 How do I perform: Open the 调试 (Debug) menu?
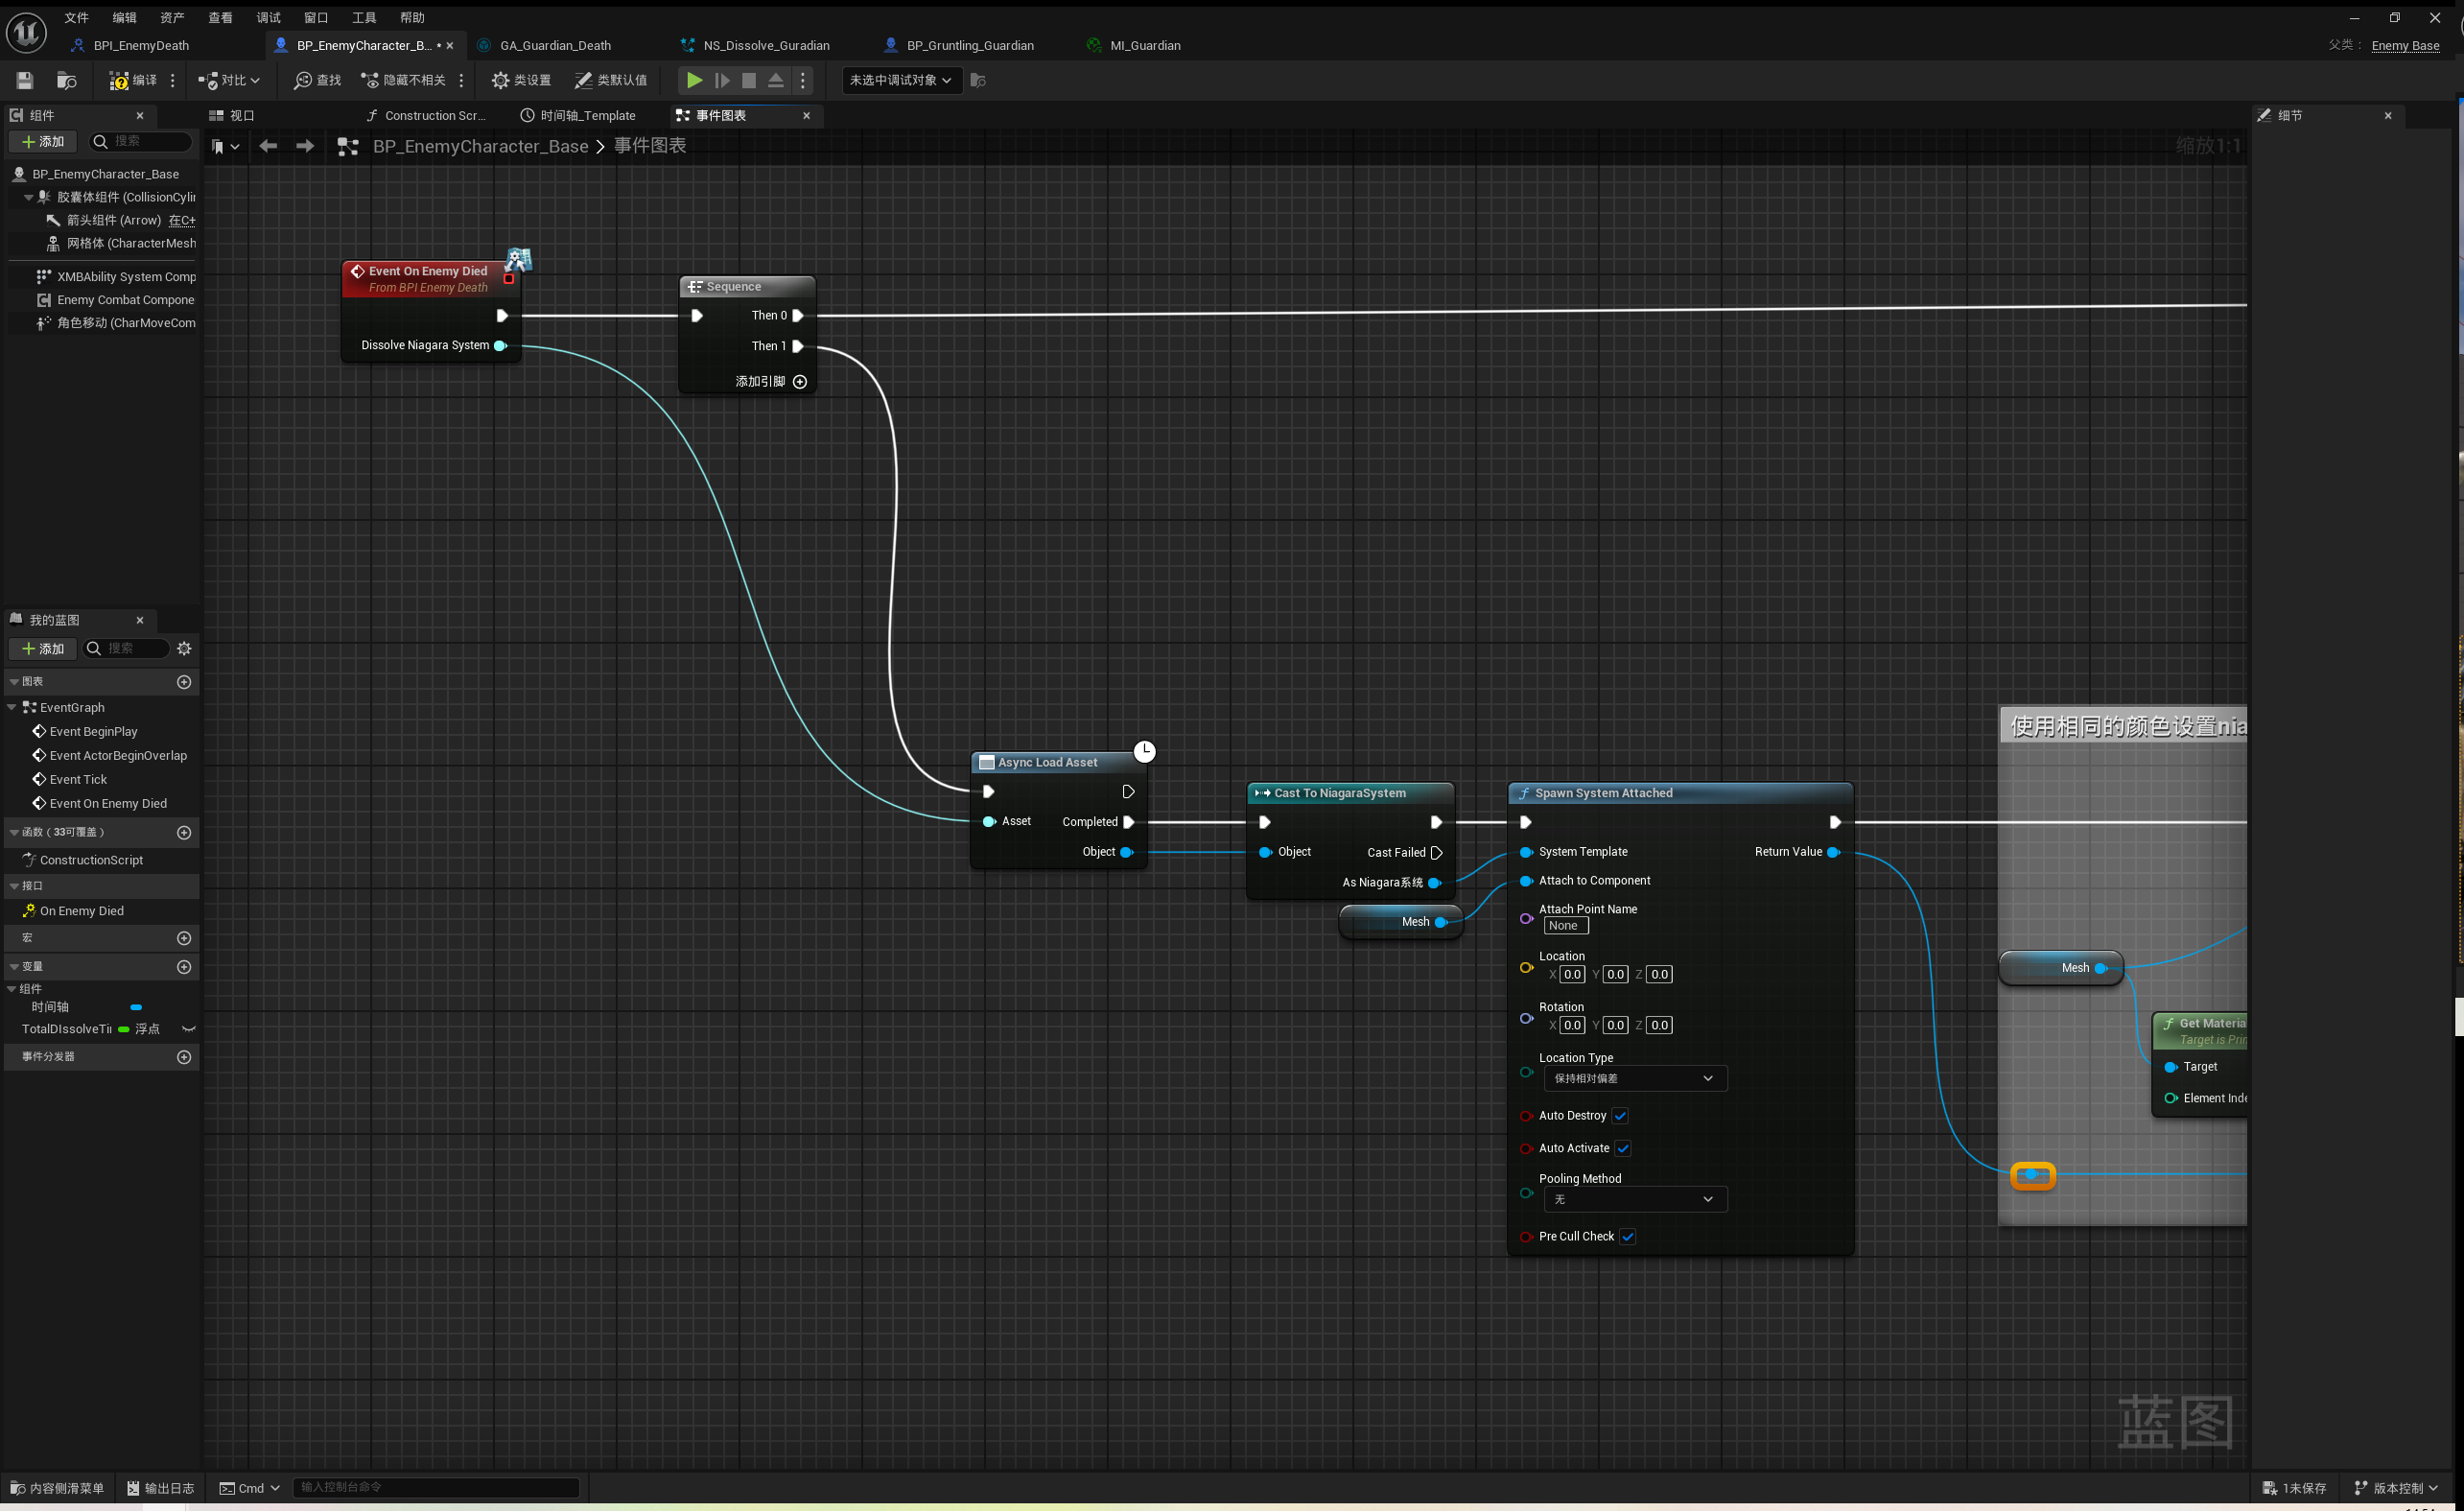[268, 17]
